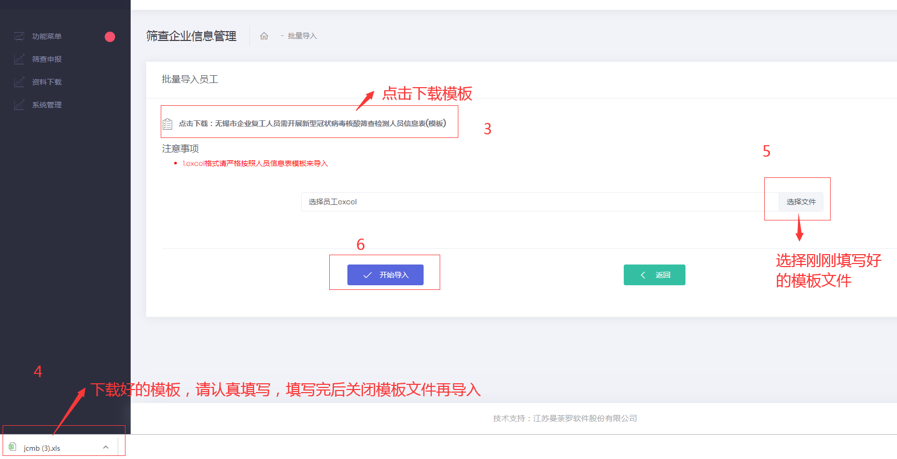Click the red dot beside 功能菜单
This screenshot has height=459, width=897.
coord(110,37)
